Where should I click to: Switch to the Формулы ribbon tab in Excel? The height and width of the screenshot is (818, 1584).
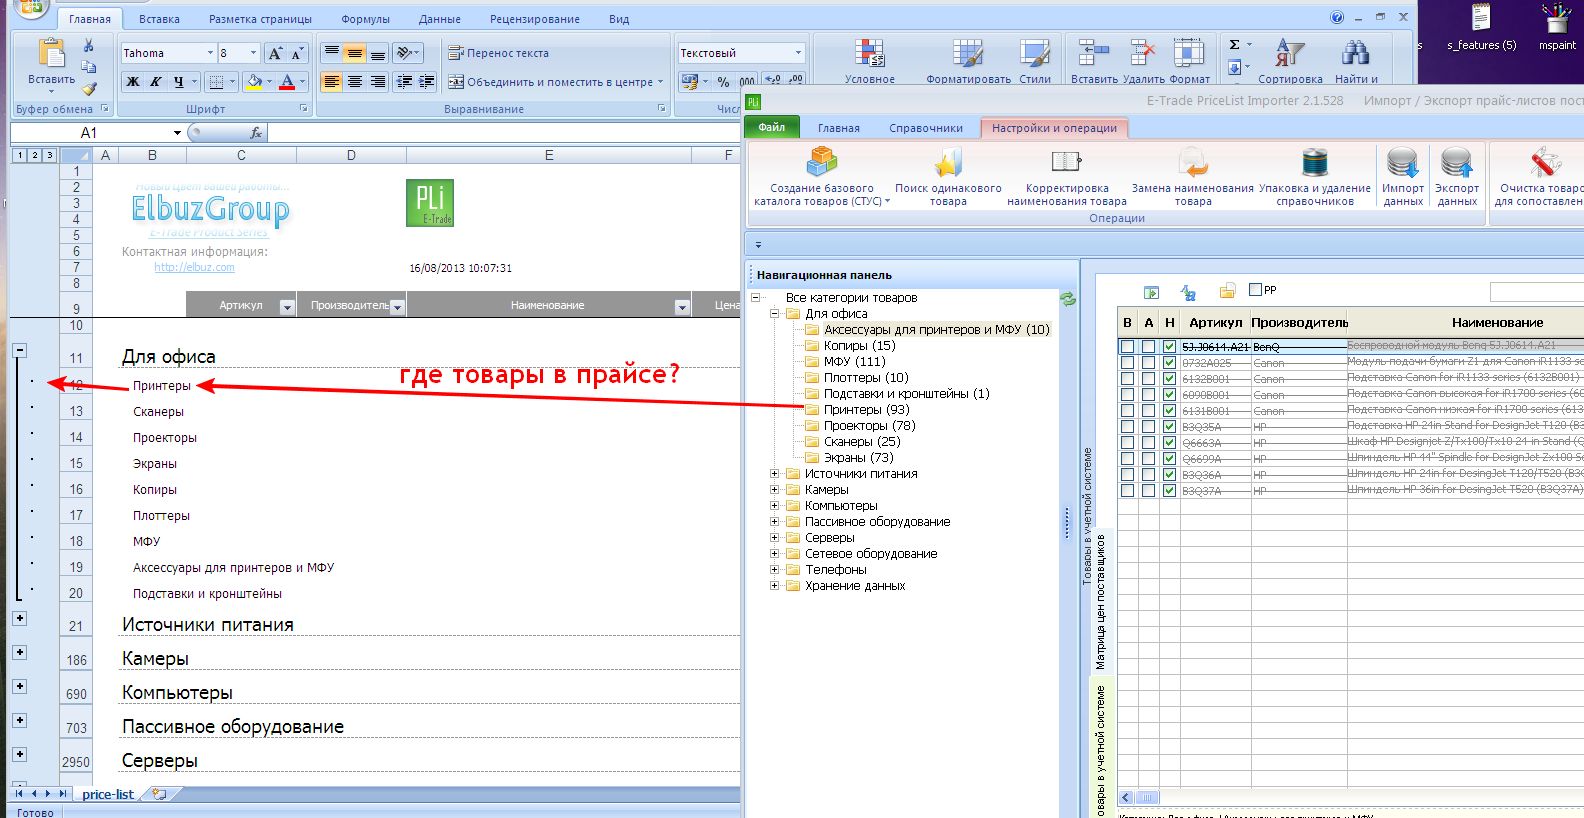tap(365, 19)
